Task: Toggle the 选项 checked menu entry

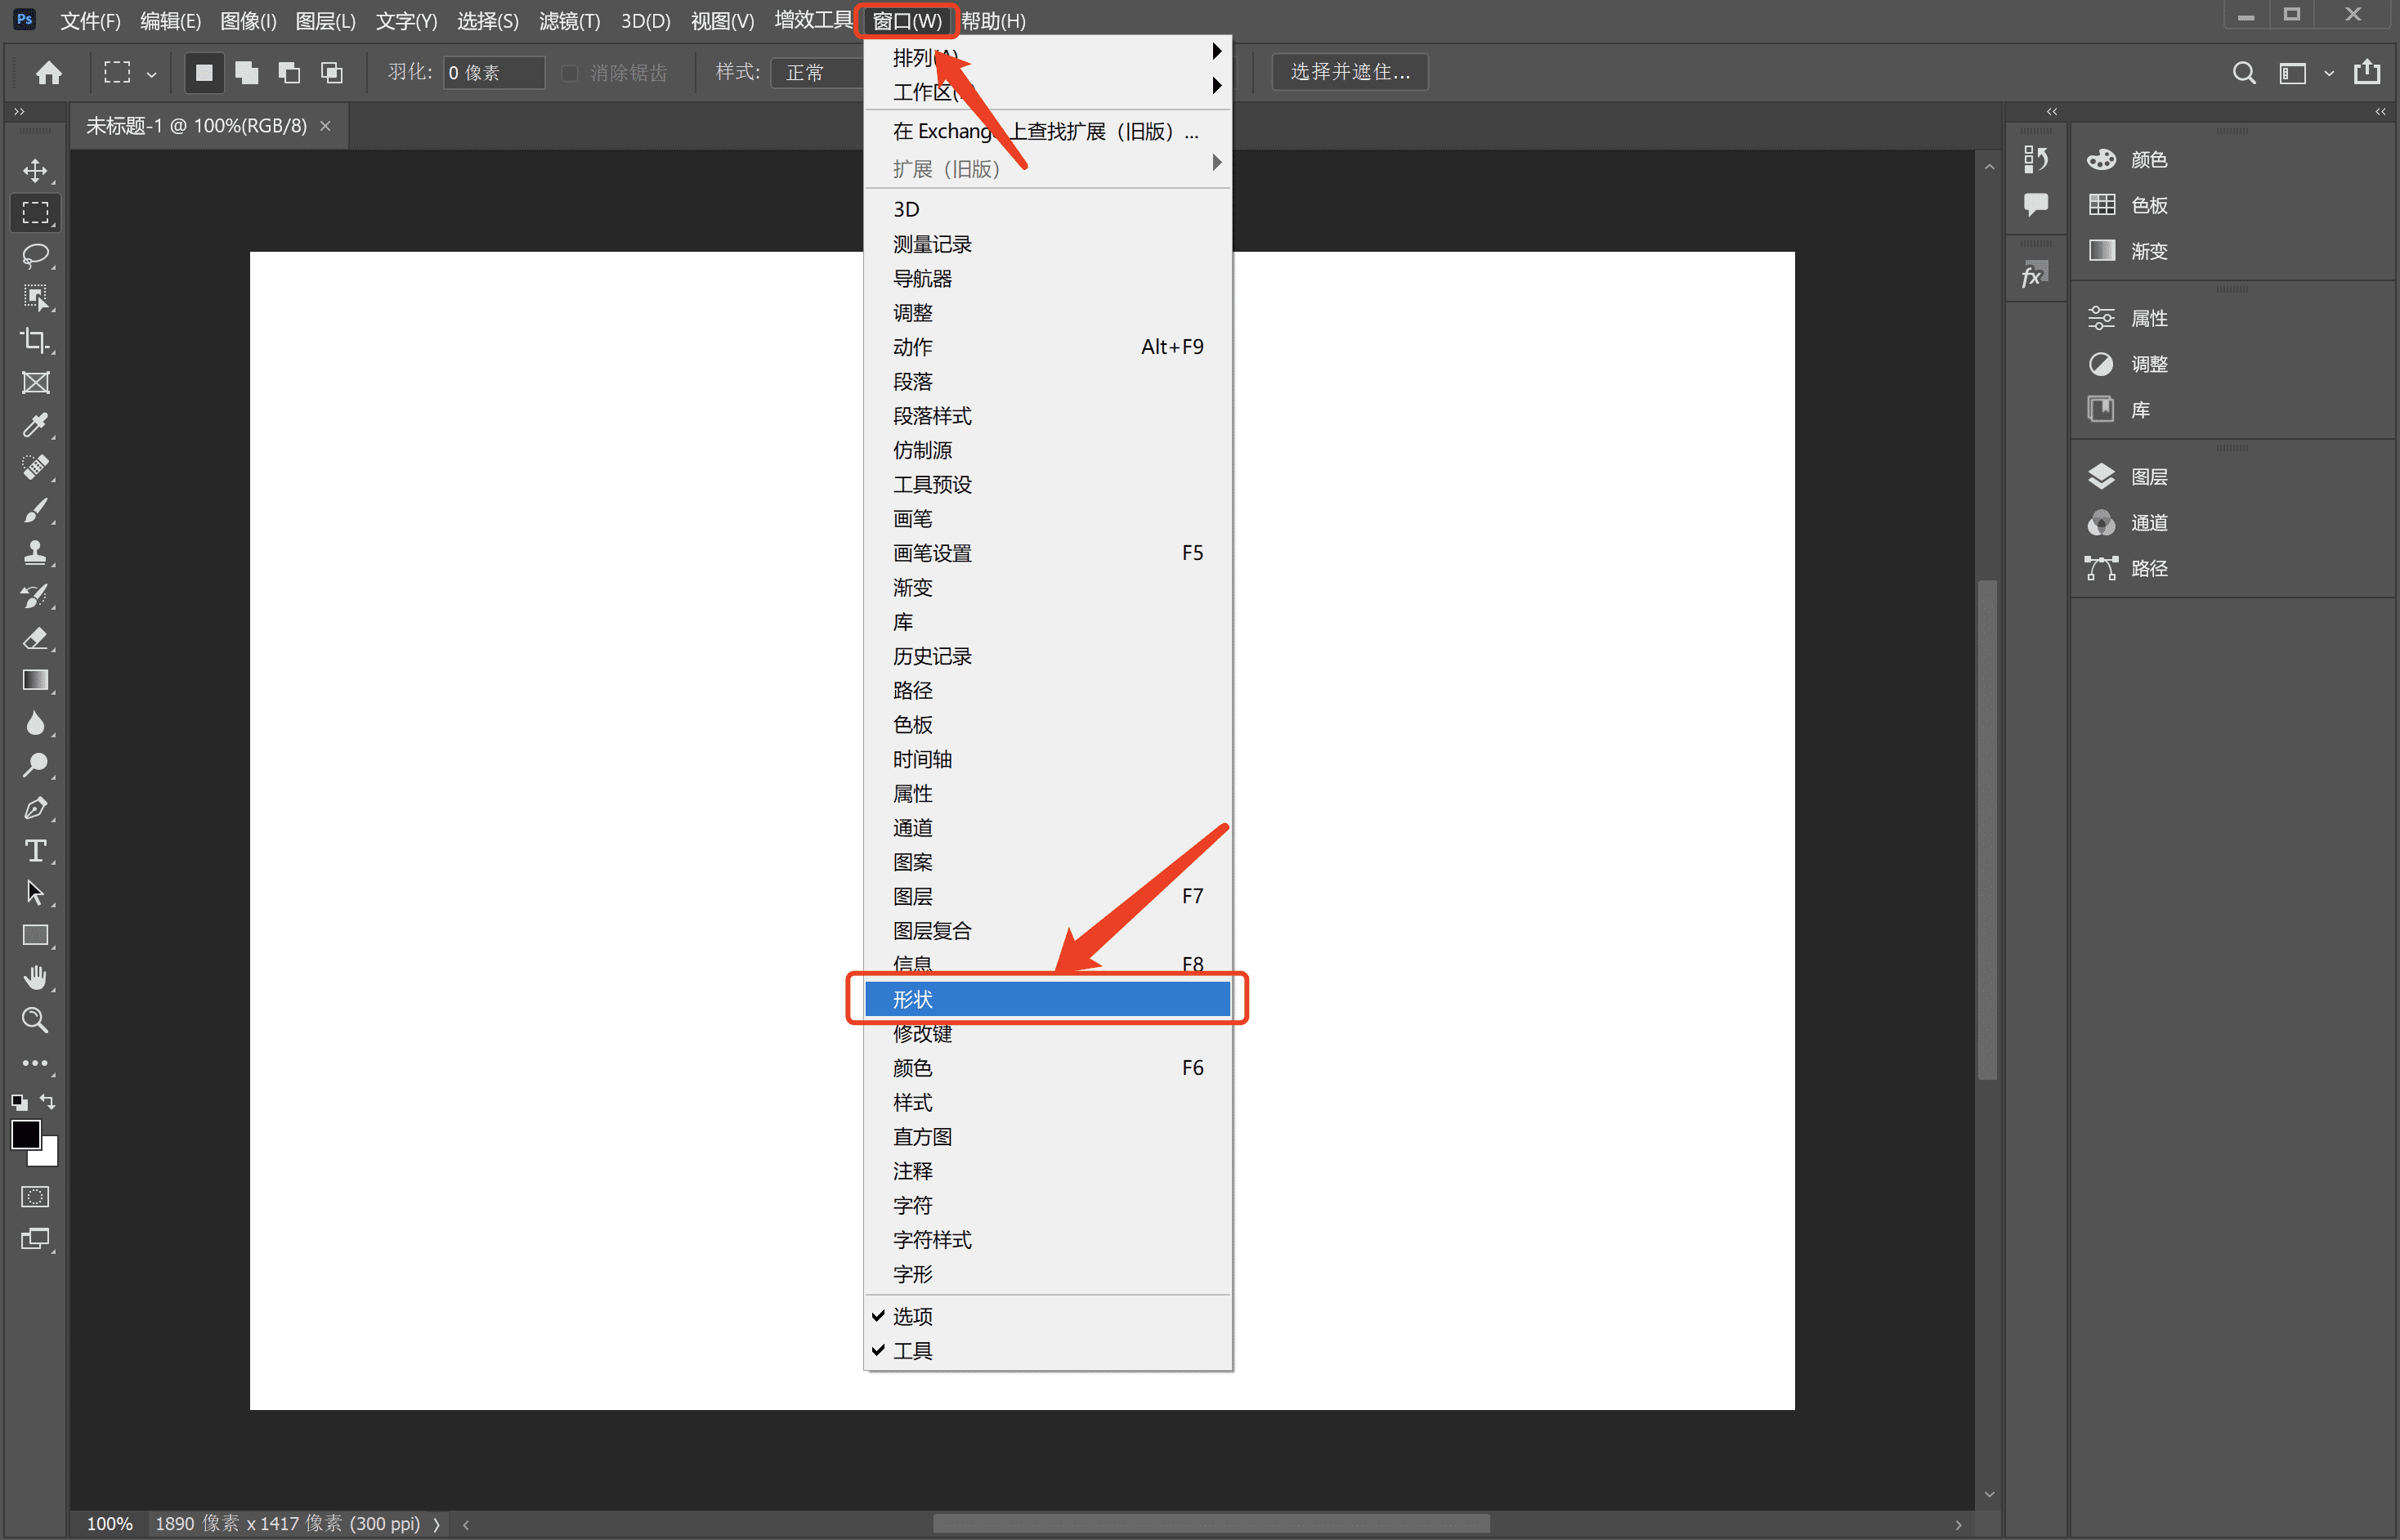Action: [912, 1316]
